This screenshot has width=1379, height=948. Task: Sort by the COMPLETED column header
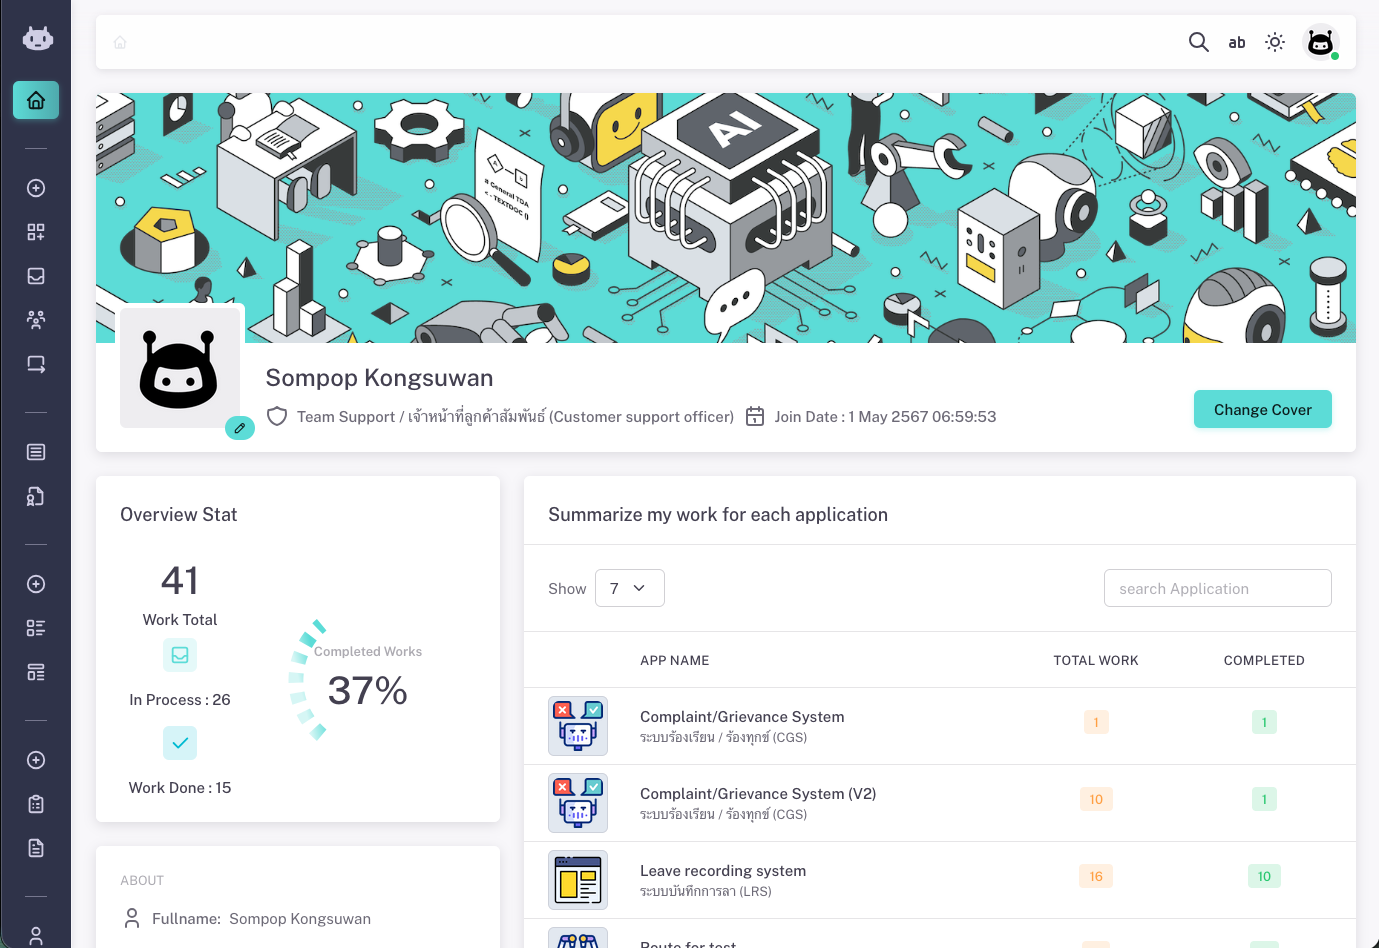click(1263, 660)
